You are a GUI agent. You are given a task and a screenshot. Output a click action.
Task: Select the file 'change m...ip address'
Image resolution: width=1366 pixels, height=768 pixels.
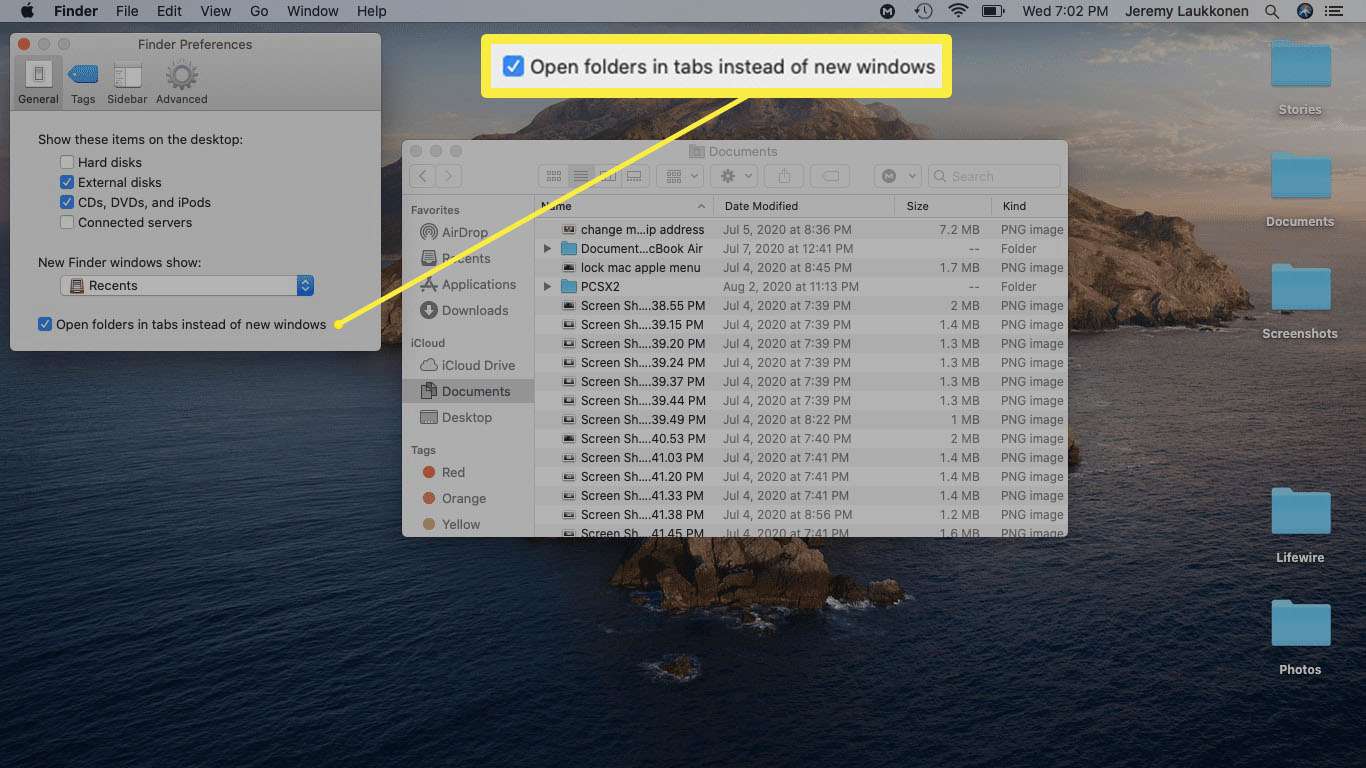click(x=642, y=229)
